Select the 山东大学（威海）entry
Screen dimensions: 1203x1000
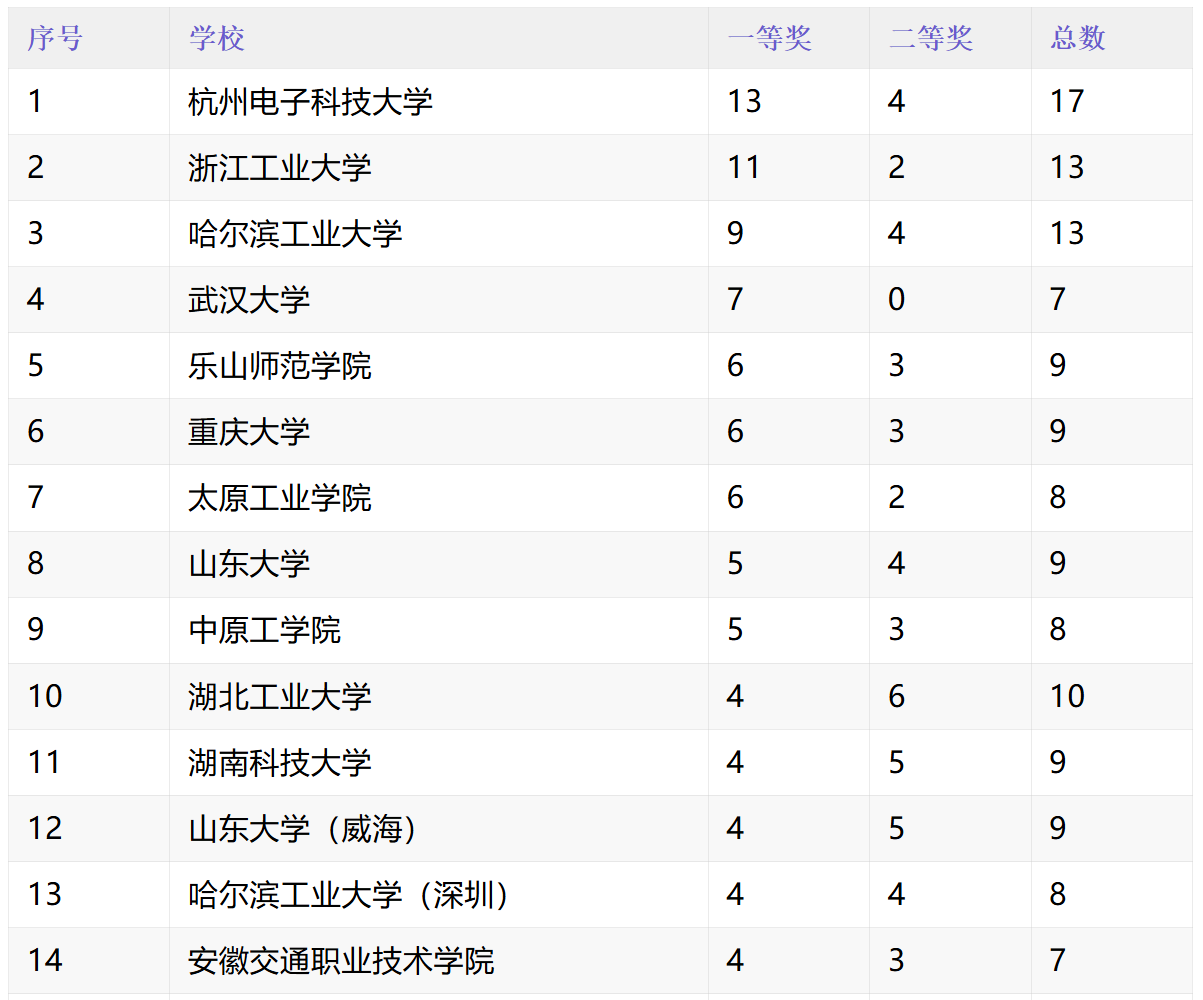[302, 828]
